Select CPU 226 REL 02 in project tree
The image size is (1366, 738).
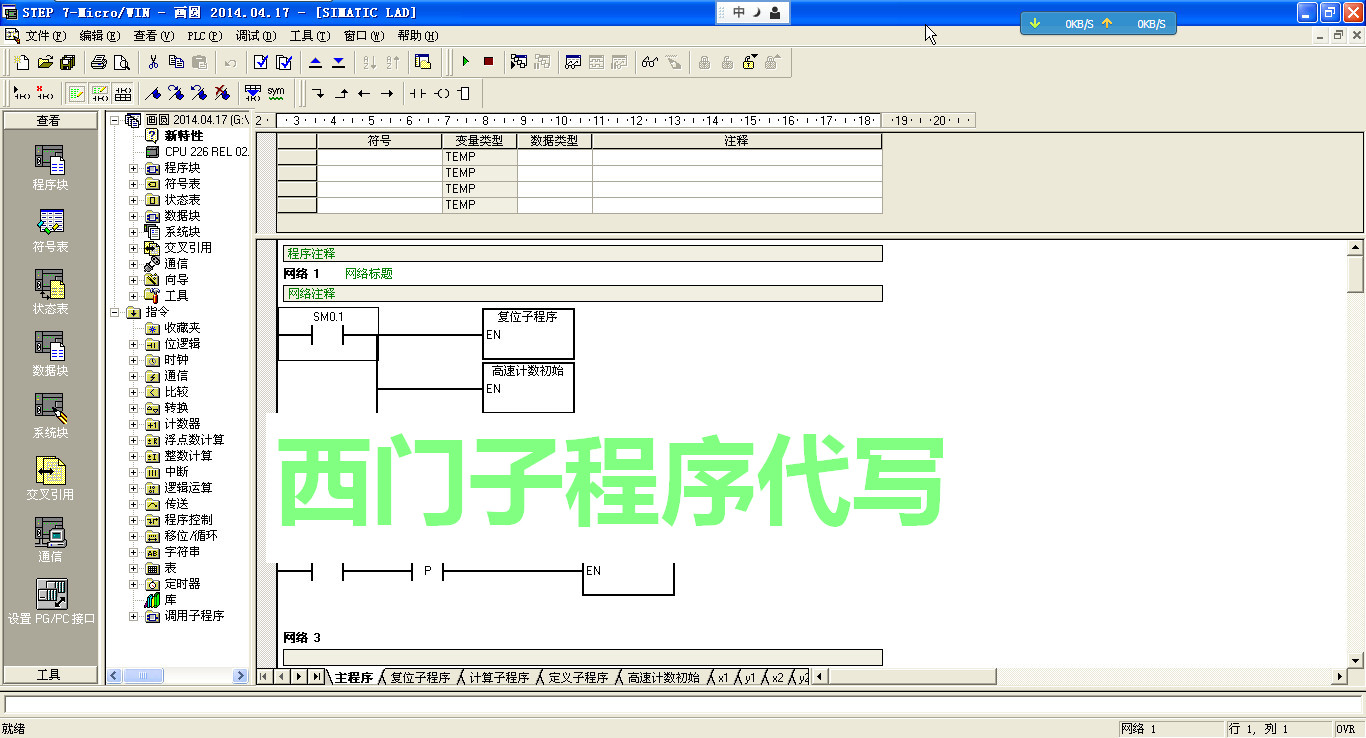point(206,152)
